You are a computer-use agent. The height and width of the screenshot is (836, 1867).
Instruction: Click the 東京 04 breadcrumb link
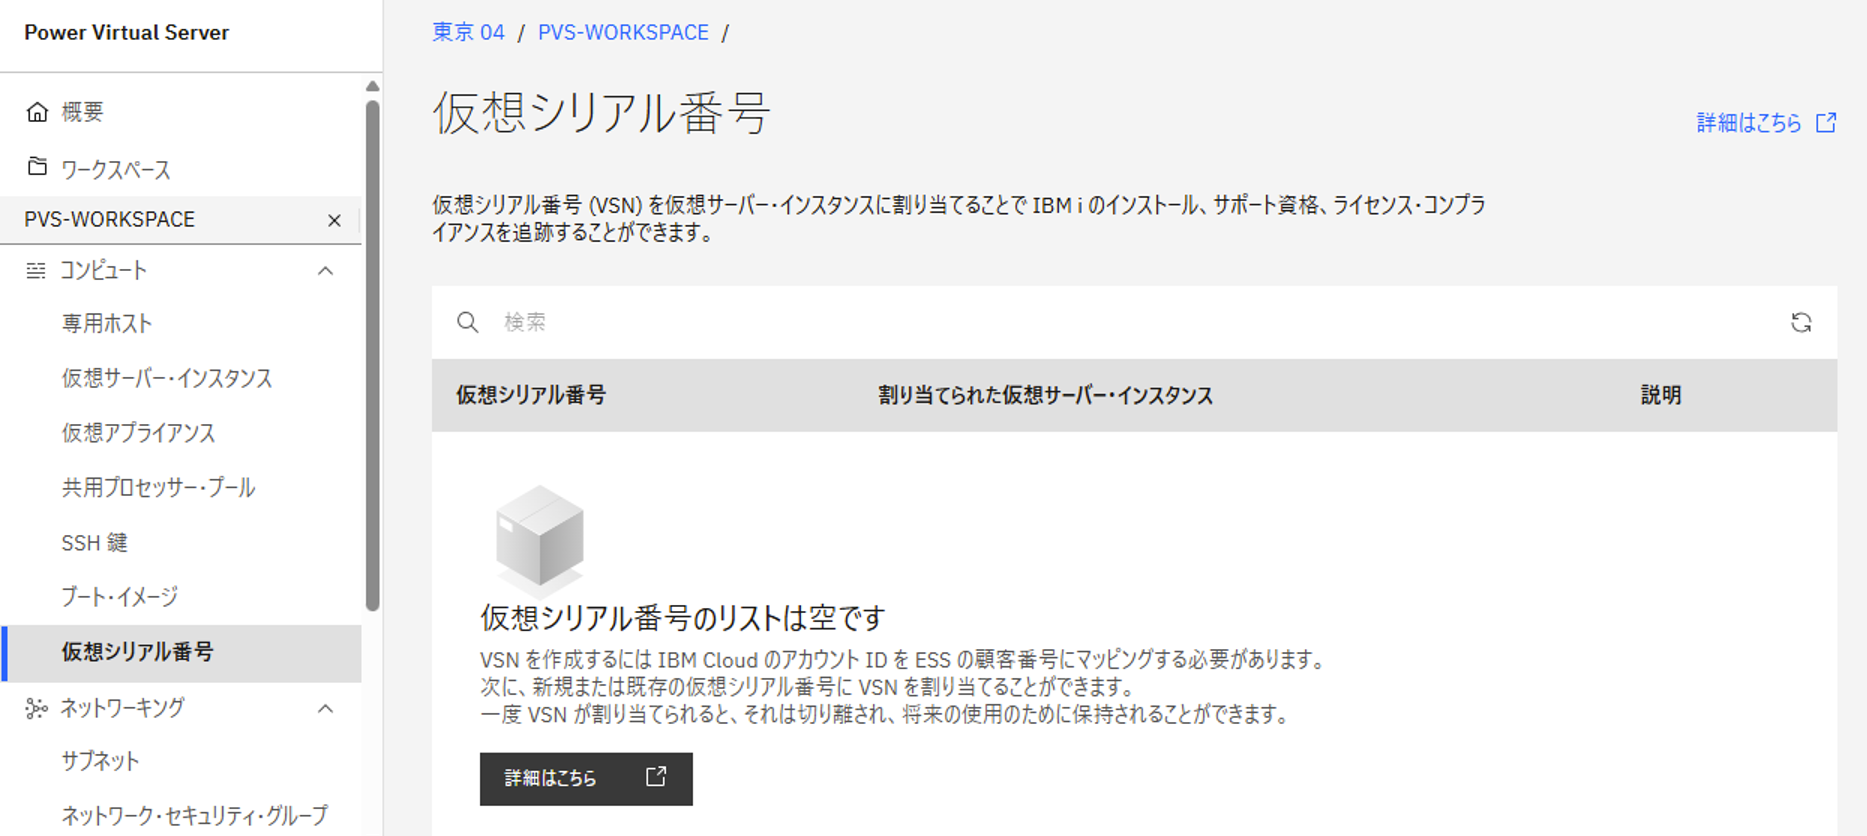coord(468,32)
